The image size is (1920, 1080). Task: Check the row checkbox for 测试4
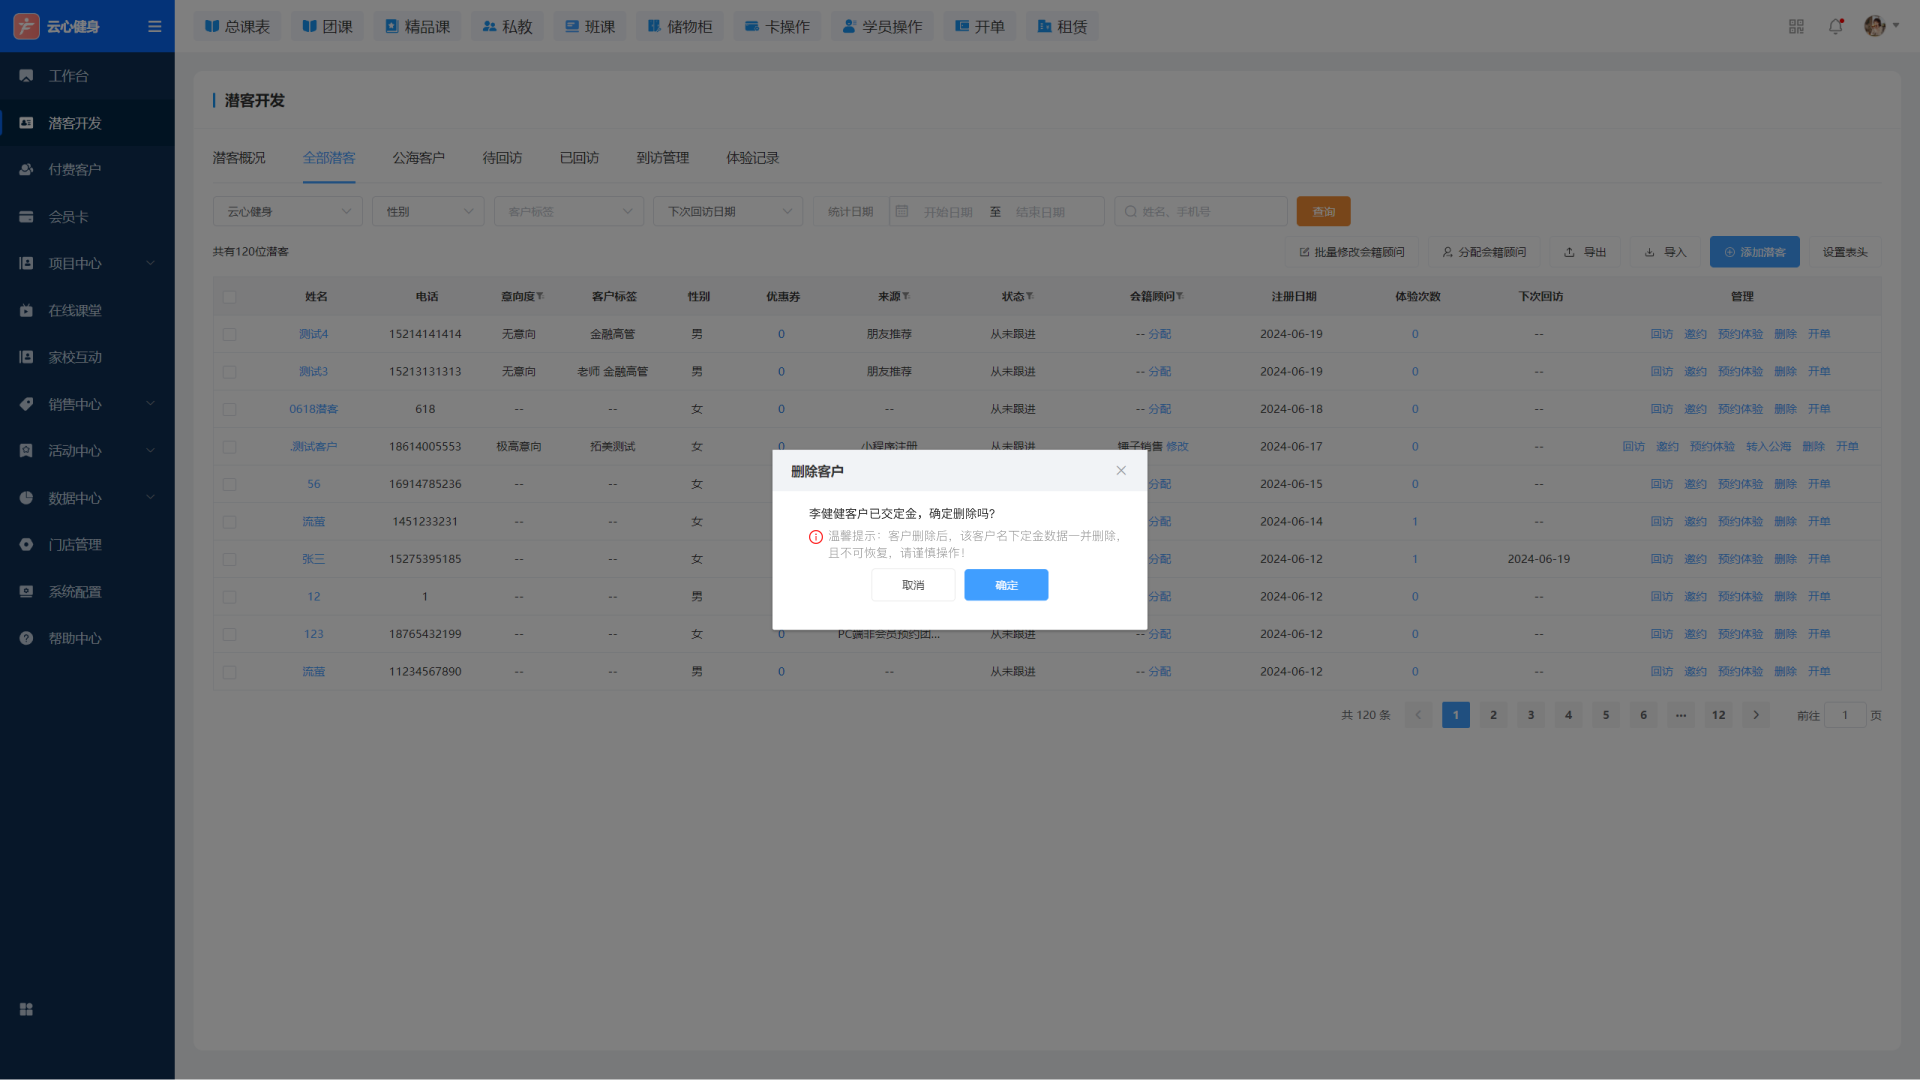click(x=230, y=335)
